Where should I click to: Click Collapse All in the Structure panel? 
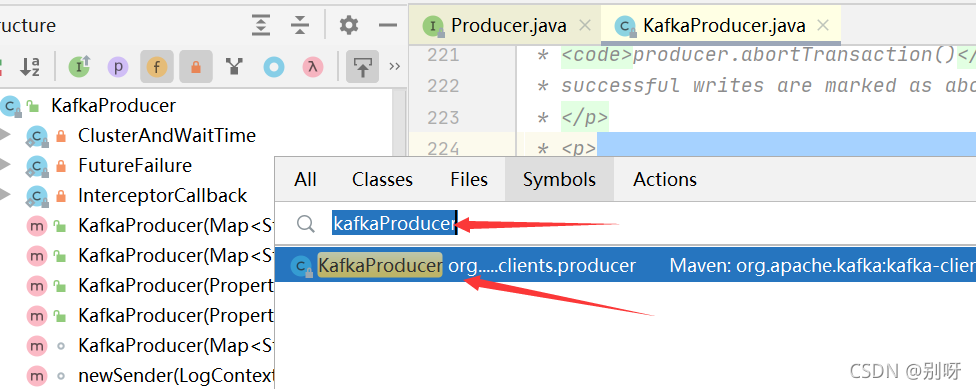tap(300, 26)
